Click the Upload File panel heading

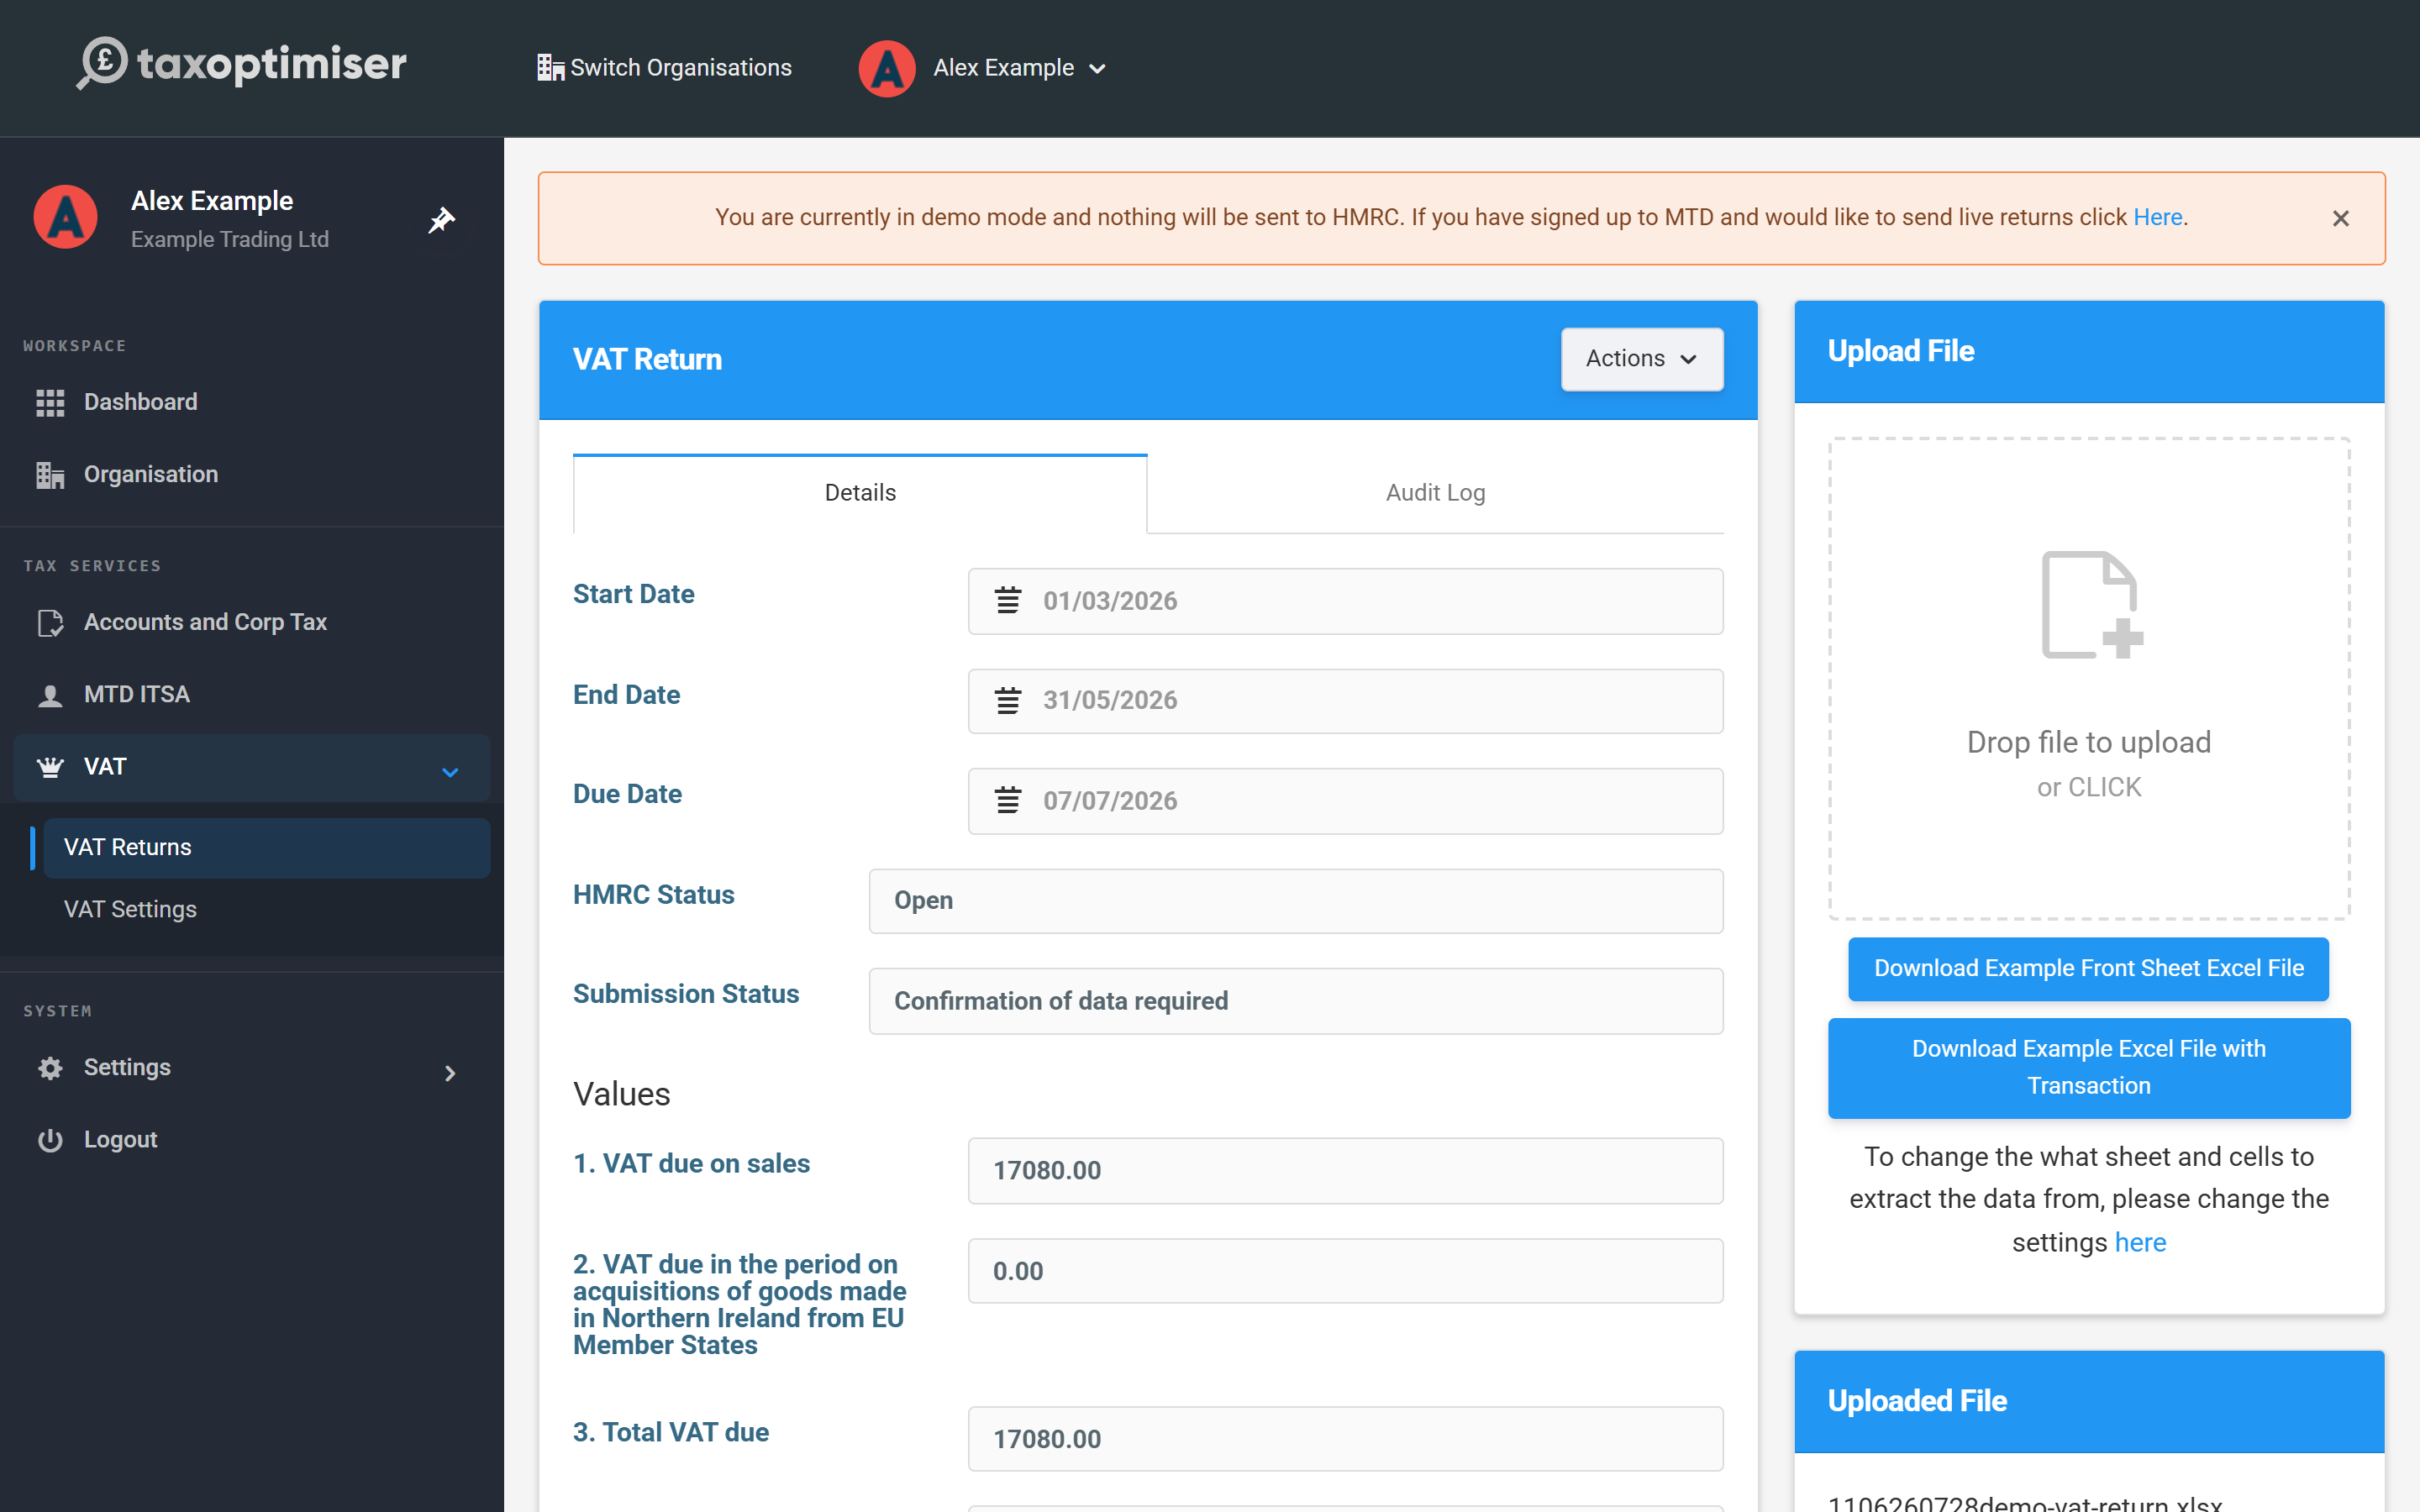point(1900,351)
